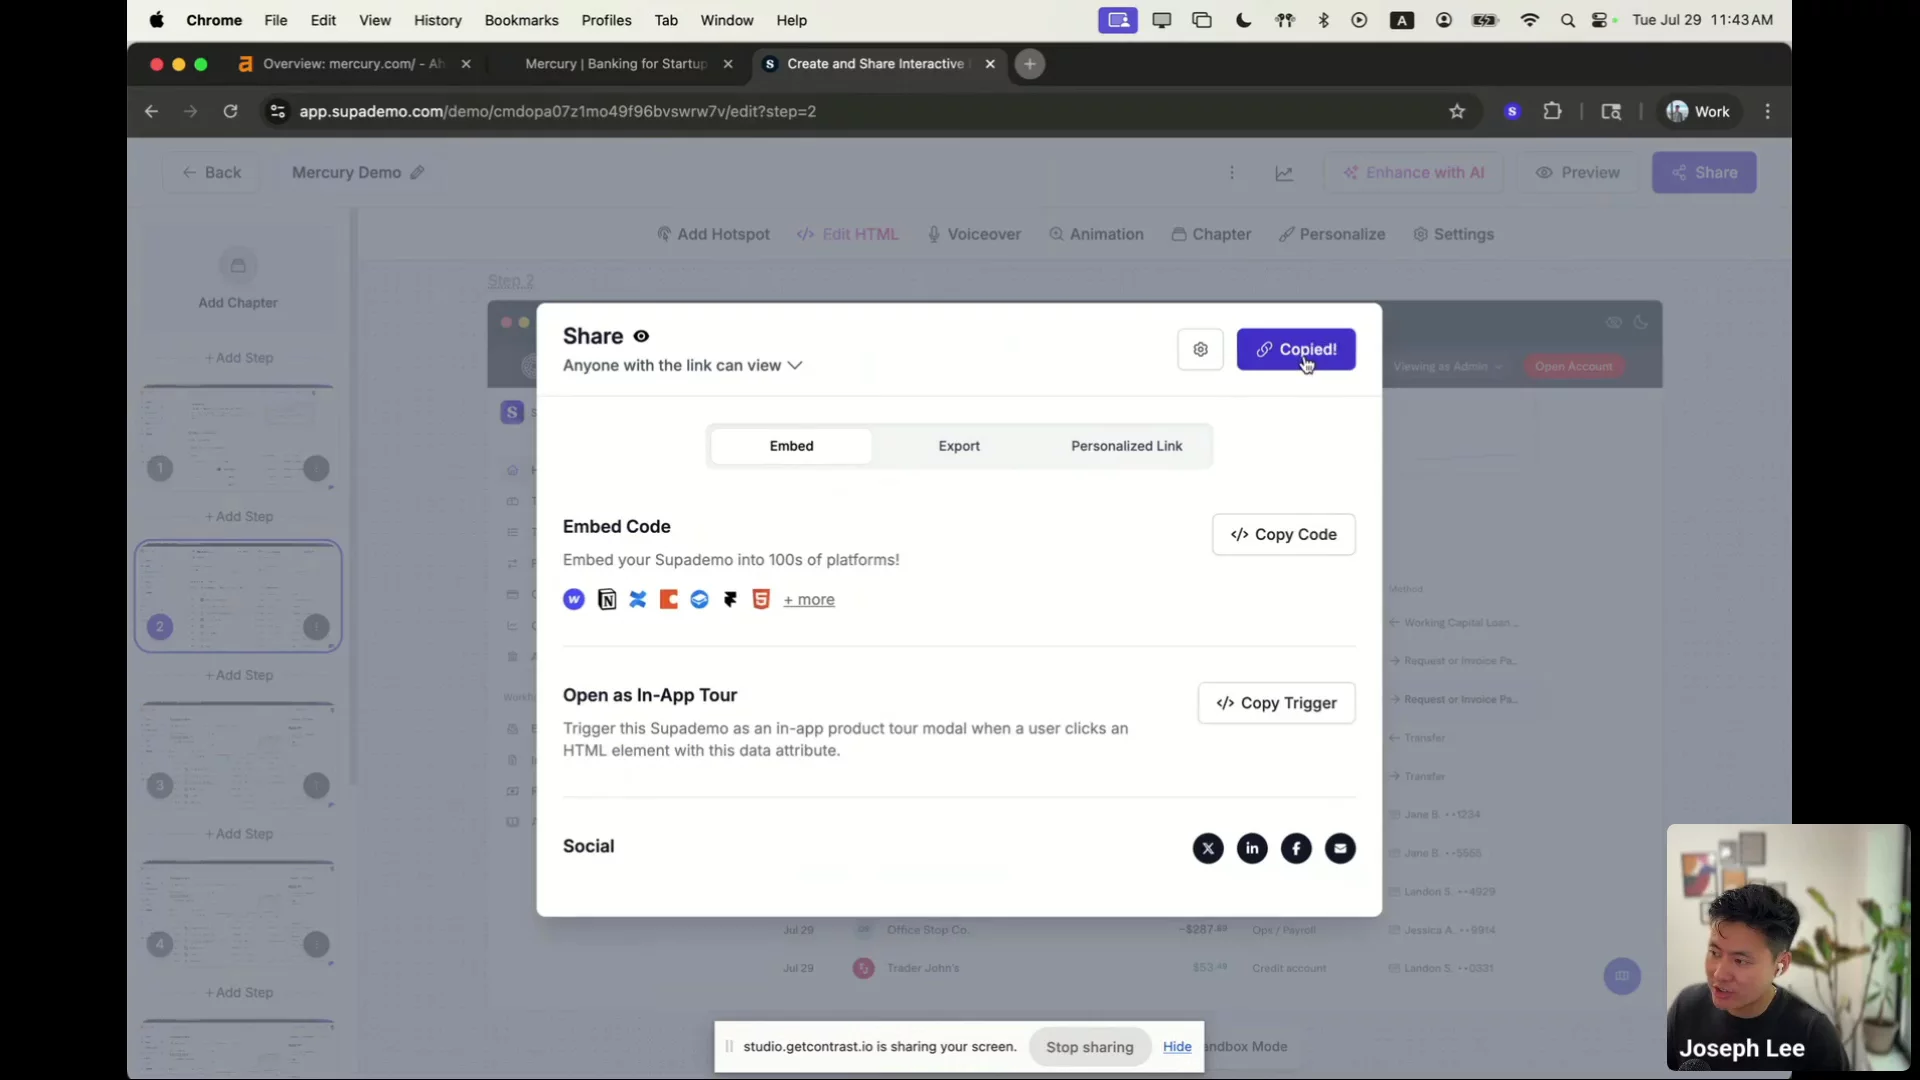This screenshot has width=1920, height=1080.
Task: Open Chrome three-dot menu
Action: pos(1768,111)
